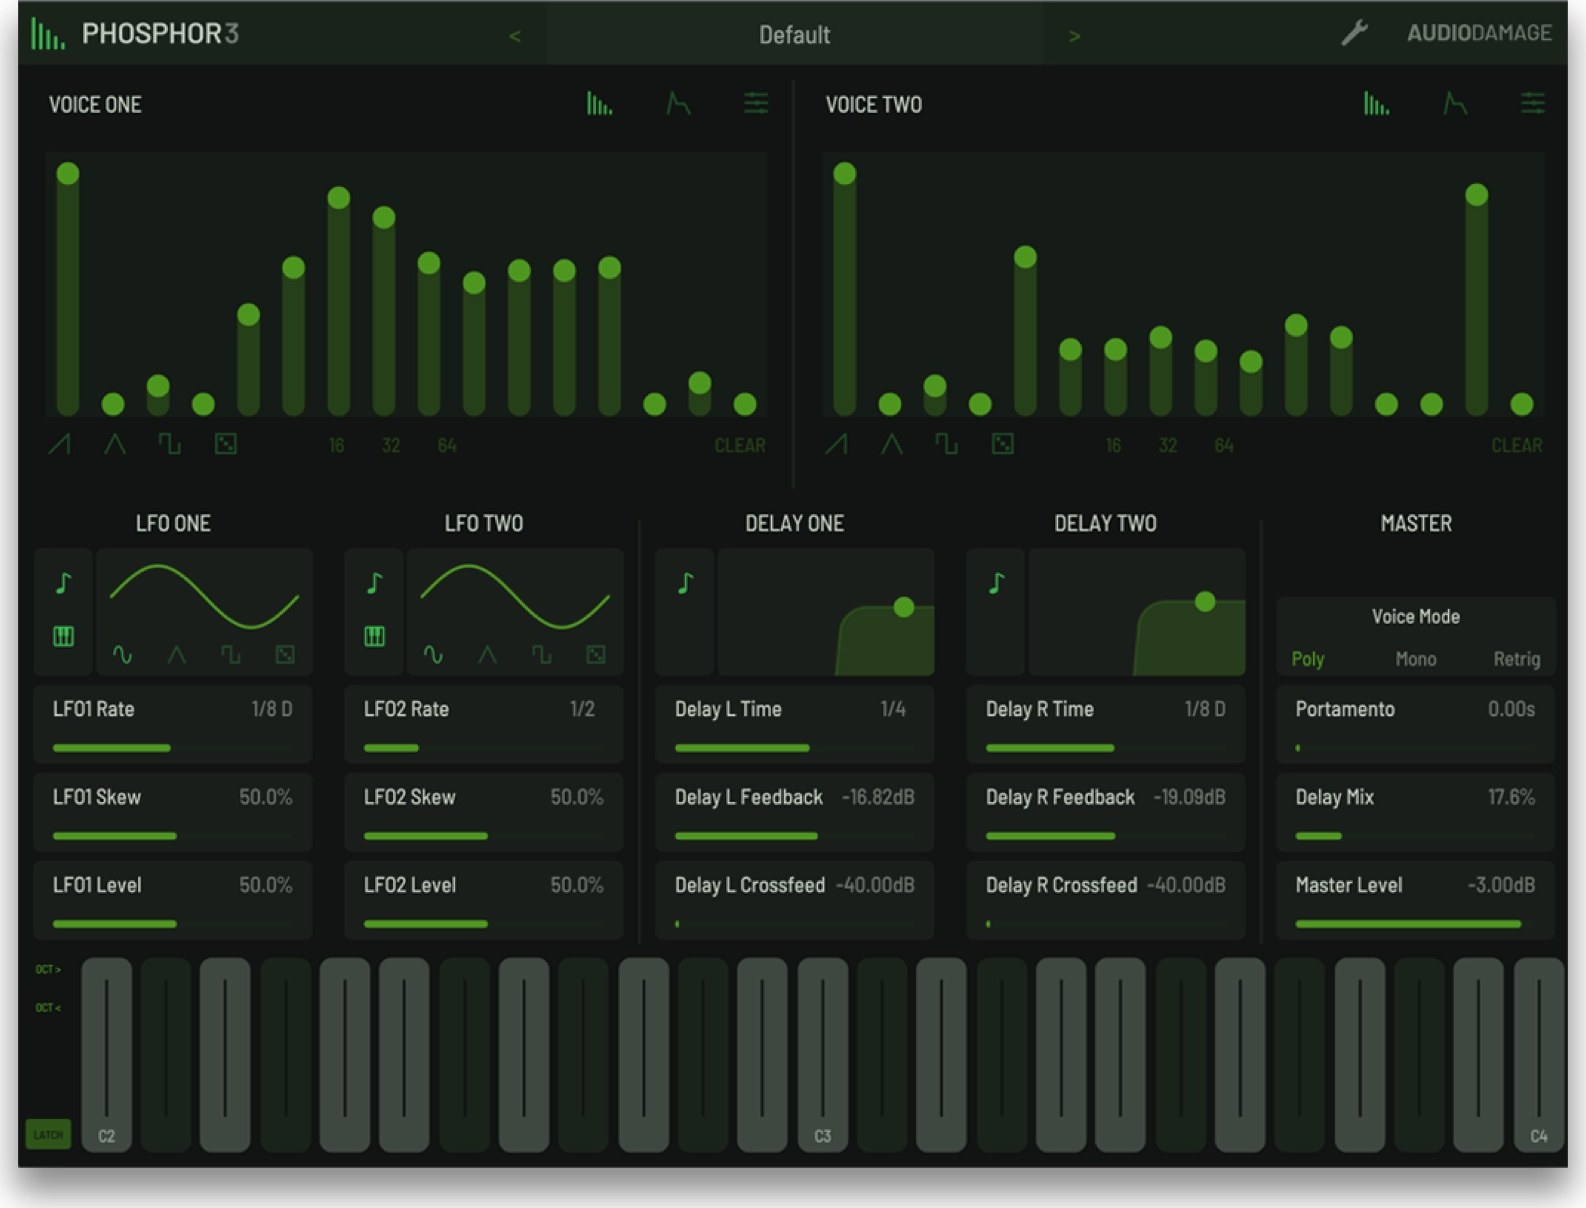Select Voice One partials bar-graph view icon
The image size is (1586, 1208).
pyautogui.click(x=599, y=103)
